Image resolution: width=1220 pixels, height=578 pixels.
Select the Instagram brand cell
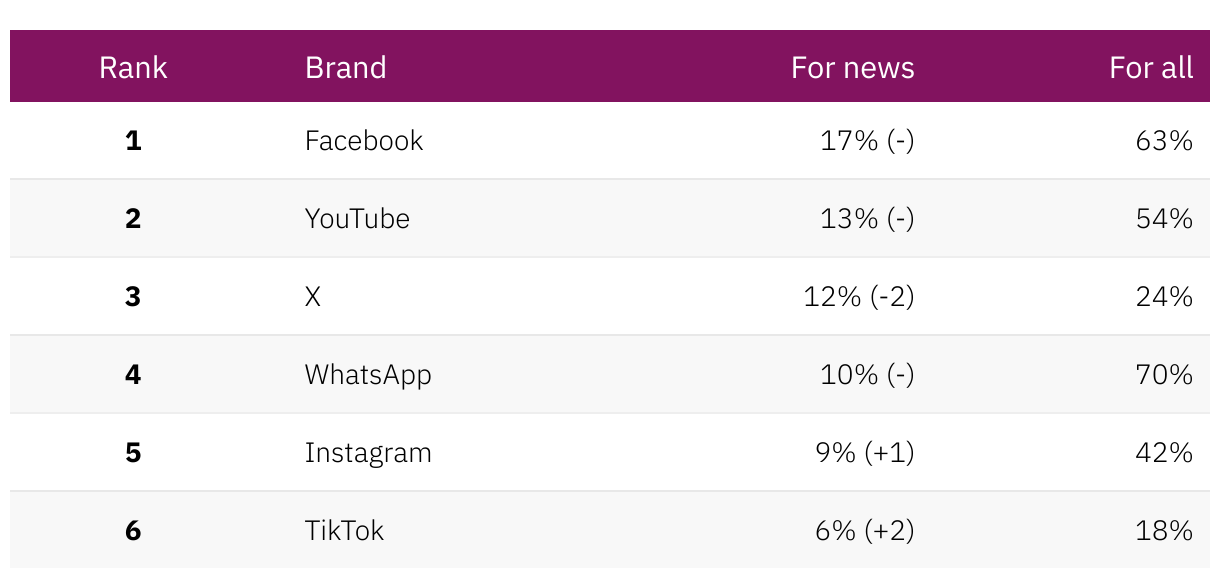(368, 453)
